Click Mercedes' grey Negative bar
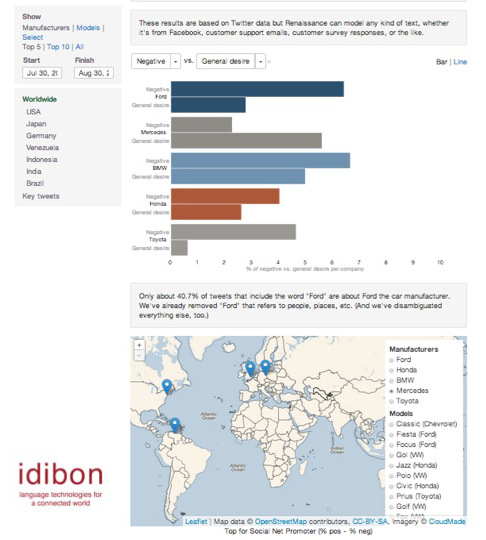This screenshot has width=486, height=540. click(x=201, y=125)
